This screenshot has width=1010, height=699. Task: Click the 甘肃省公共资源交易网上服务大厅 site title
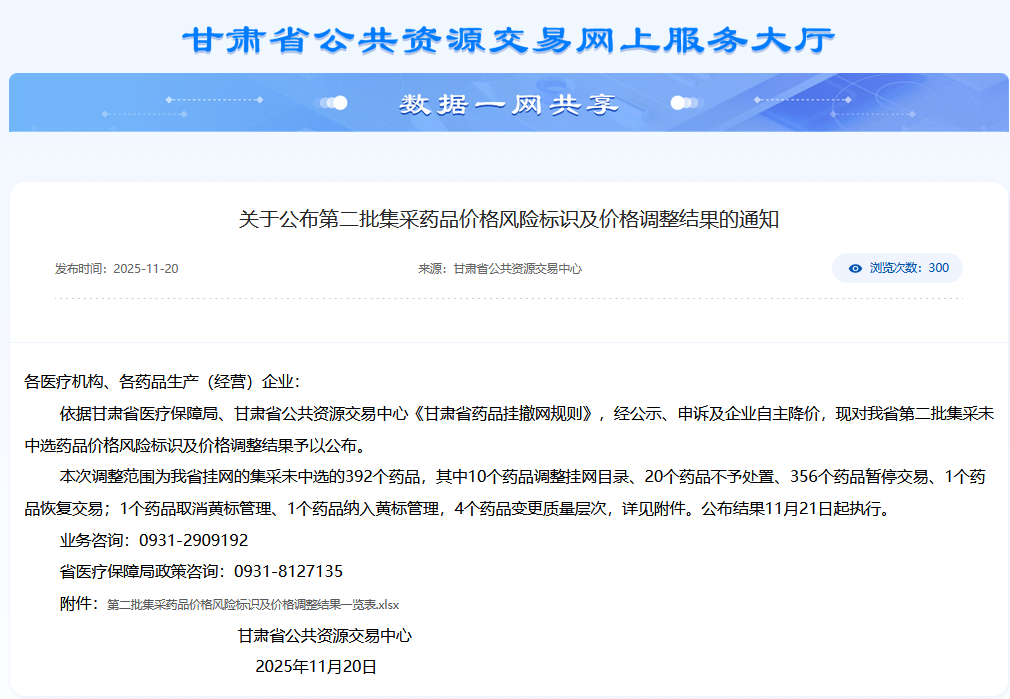(x=508, y=41)
